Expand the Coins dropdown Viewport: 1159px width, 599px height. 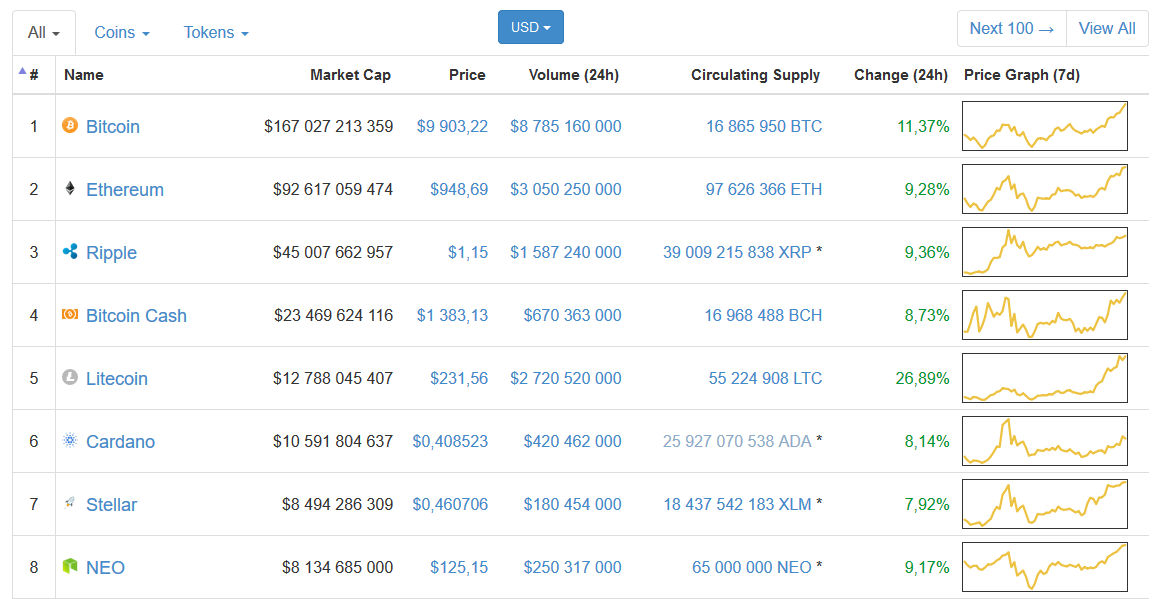122,33
